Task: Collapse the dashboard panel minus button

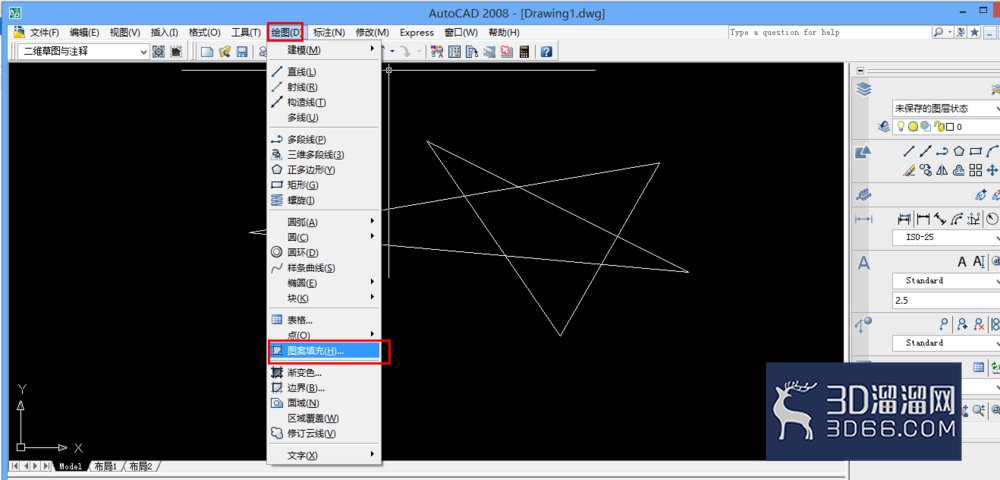Action: (860, 71)
